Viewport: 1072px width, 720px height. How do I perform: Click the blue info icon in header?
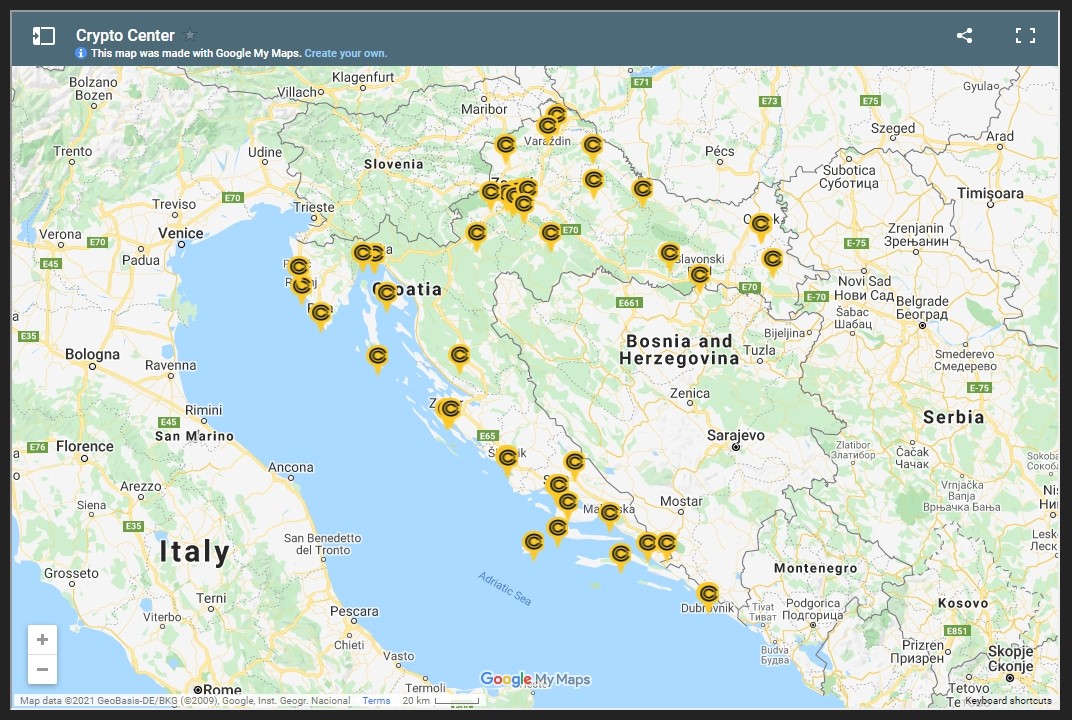81,53
